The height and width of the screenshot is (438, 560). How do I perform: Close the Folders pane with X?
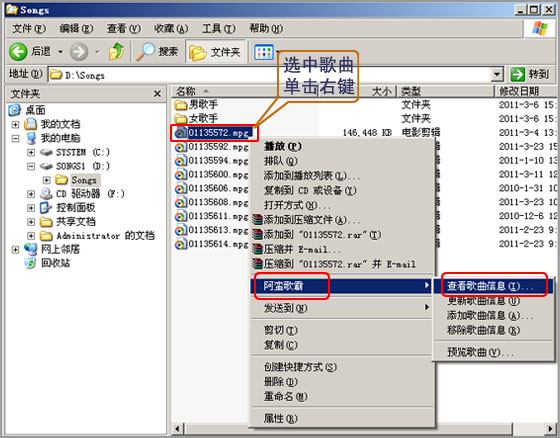pos(157,94)
